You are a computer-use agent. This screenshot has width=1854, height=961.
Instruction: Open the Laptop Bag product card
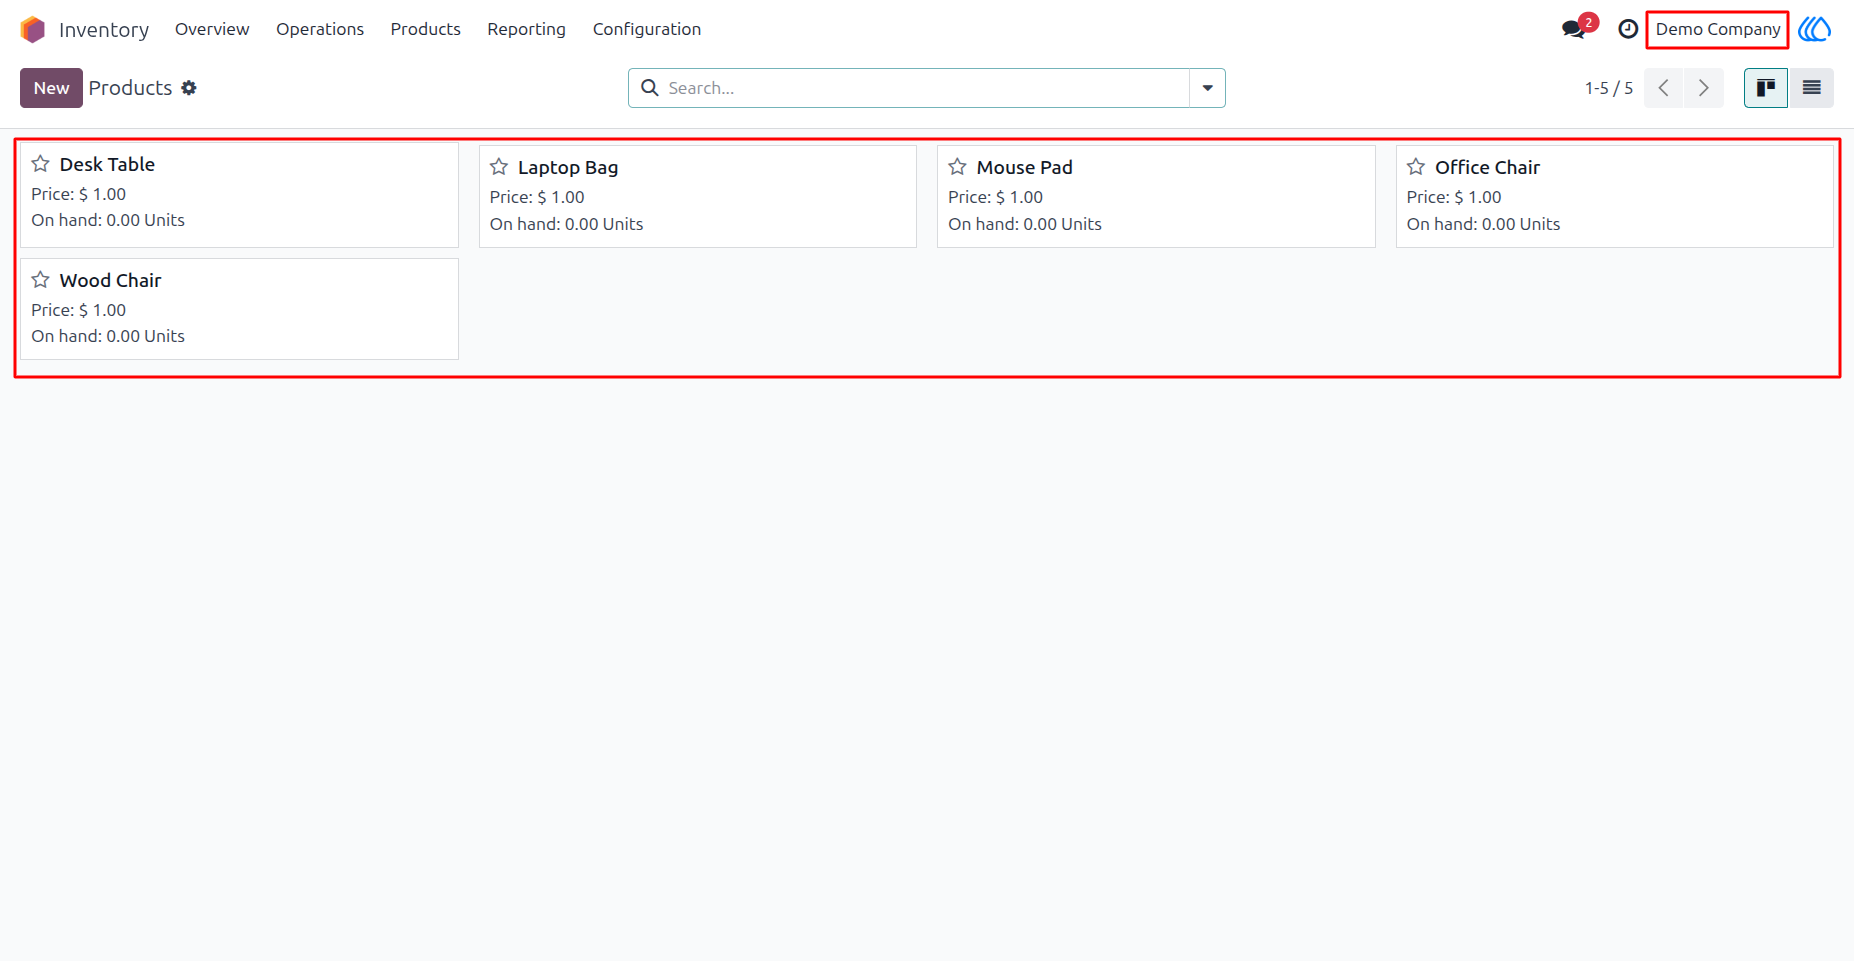pyautogui.click(x=698, y=197)
